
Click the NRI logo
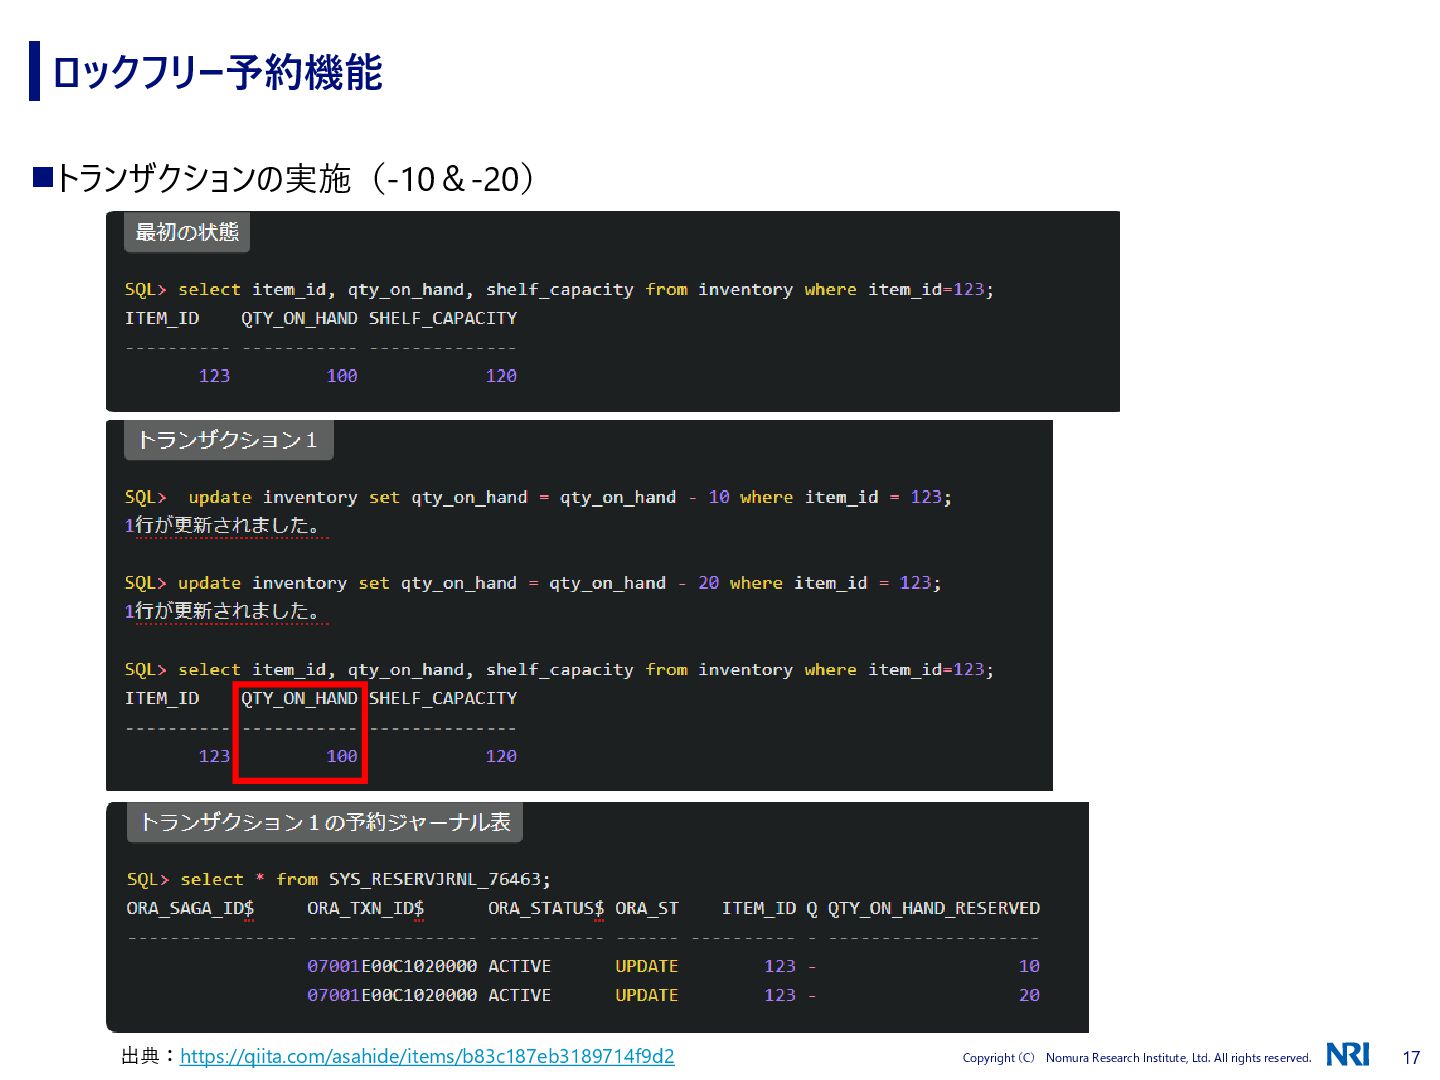1348,1054
